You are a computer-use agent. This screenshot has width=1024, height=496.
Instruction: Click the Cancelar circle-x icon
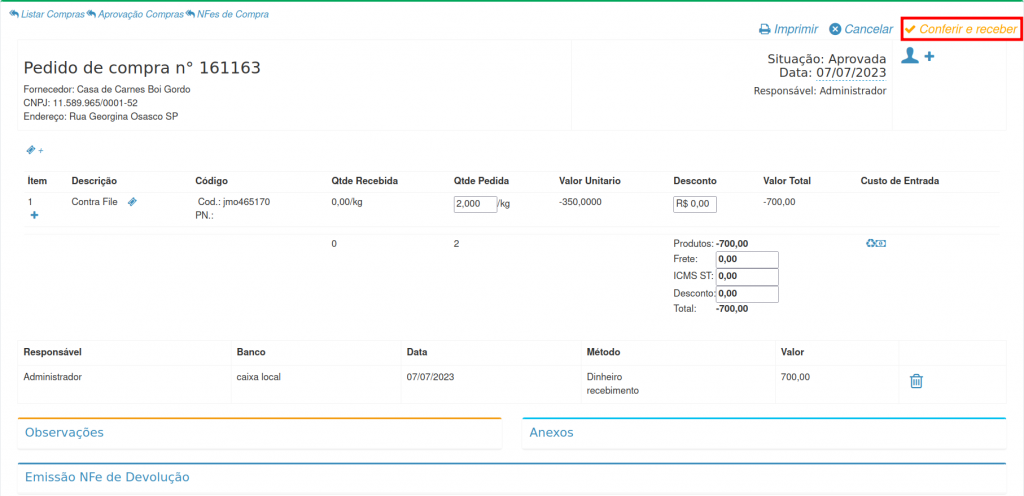[835, 30]
